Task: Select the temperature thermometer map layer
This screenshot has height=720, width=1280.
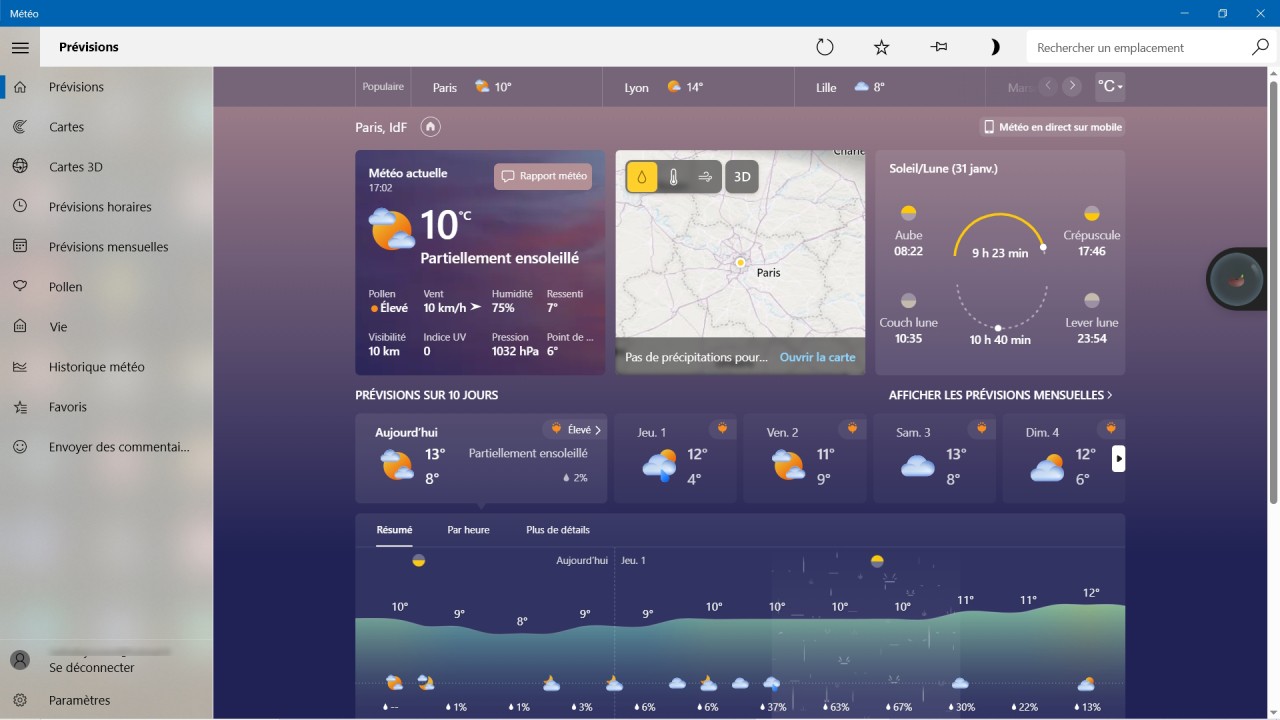Action: coord(673,177)
